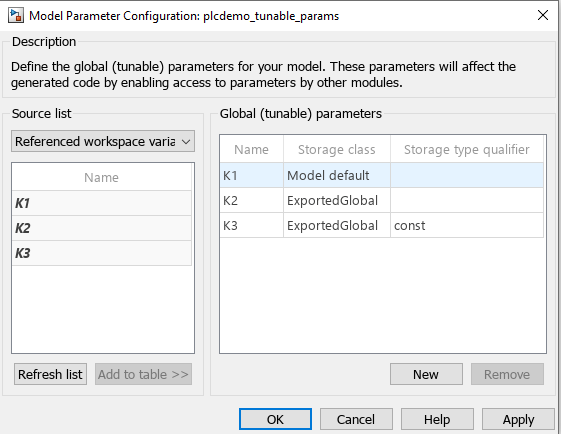Select K3 in the Source list
The image size is (561, 434).
click(102, 253)
